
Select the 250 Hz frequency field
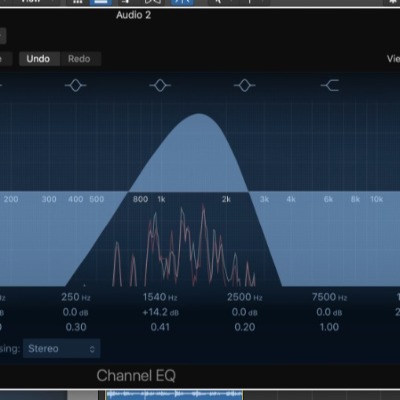[76, 297]
